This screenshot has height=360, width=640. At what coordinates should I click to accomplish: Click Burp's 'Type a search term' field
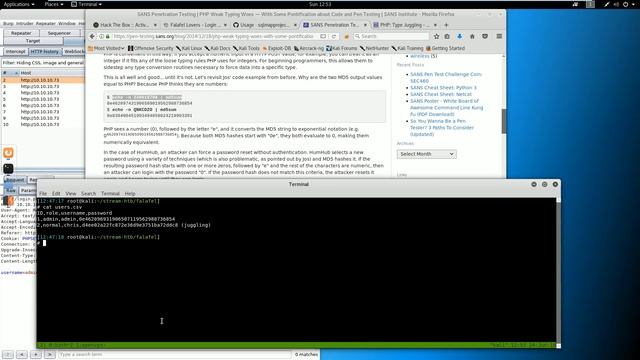coord(174,354)
